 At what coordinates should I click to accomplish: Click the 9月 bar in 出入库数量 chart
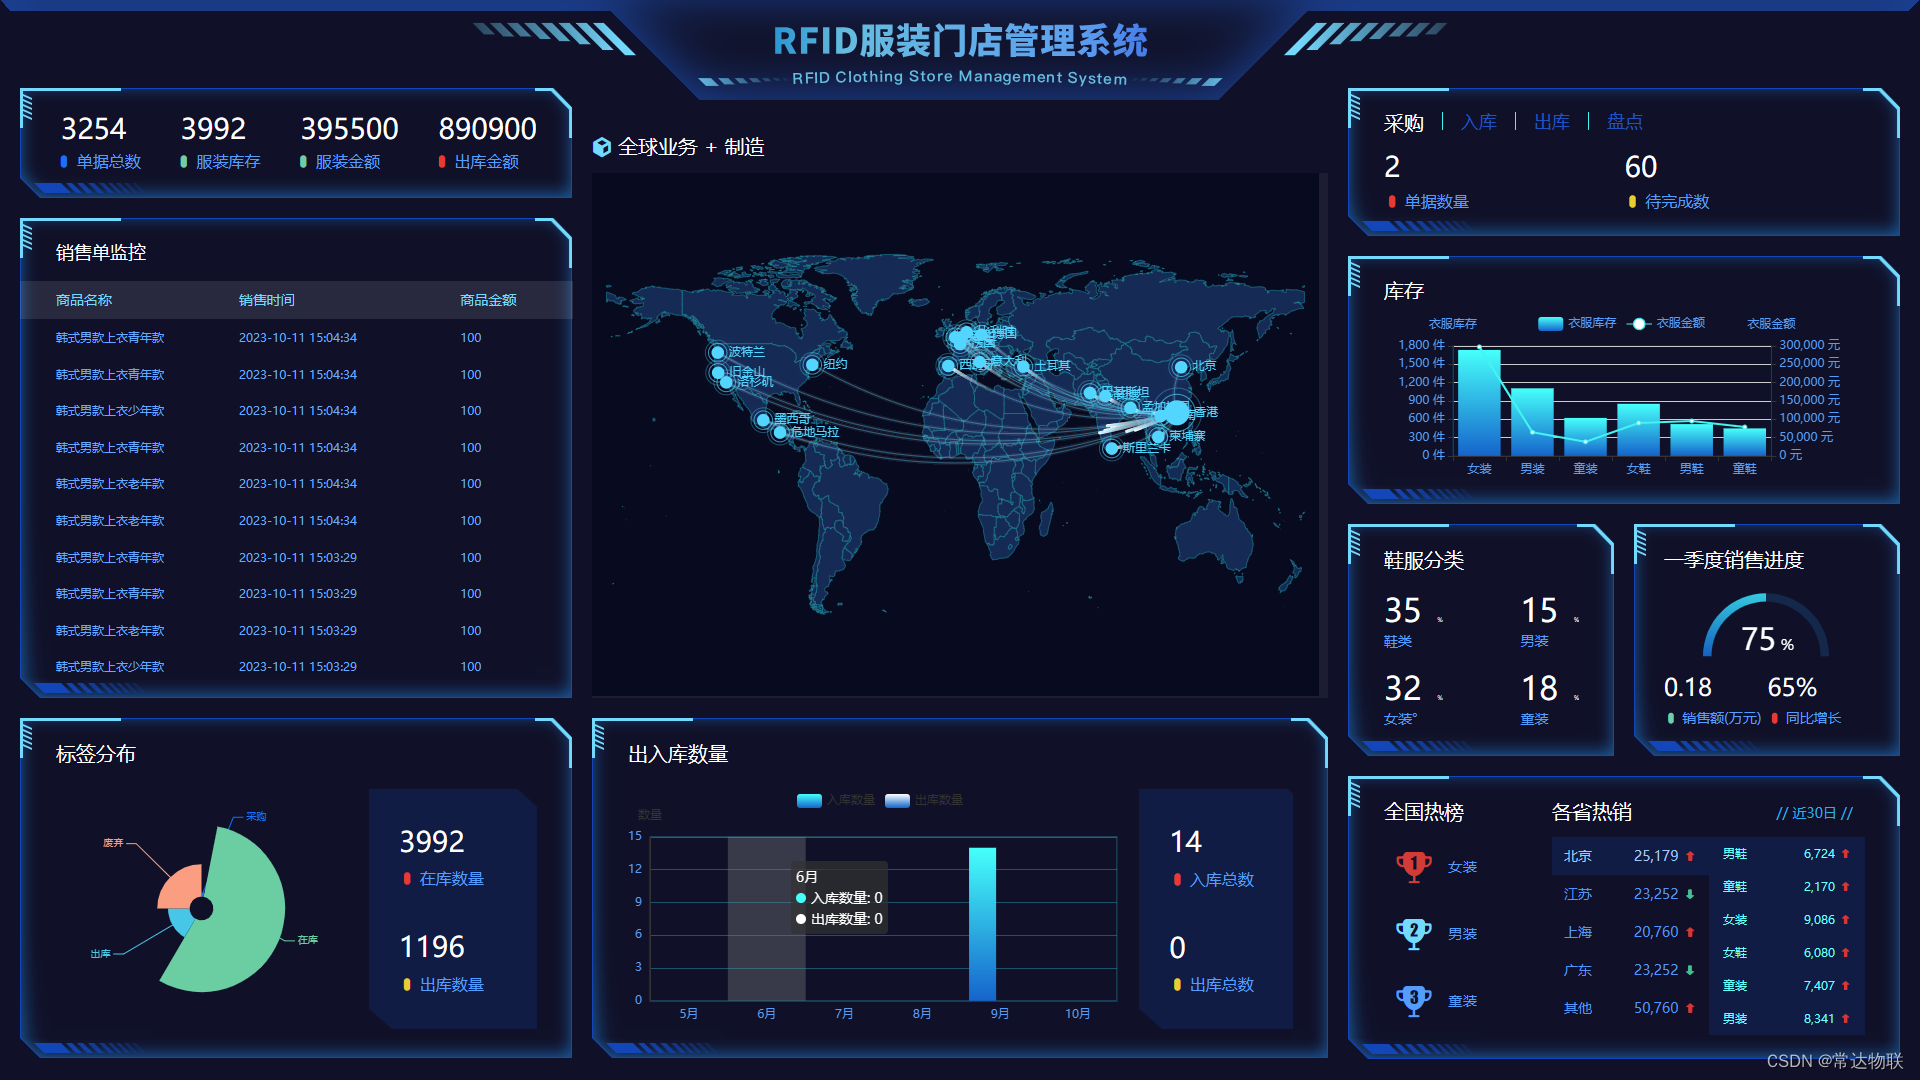click(982, 923)
